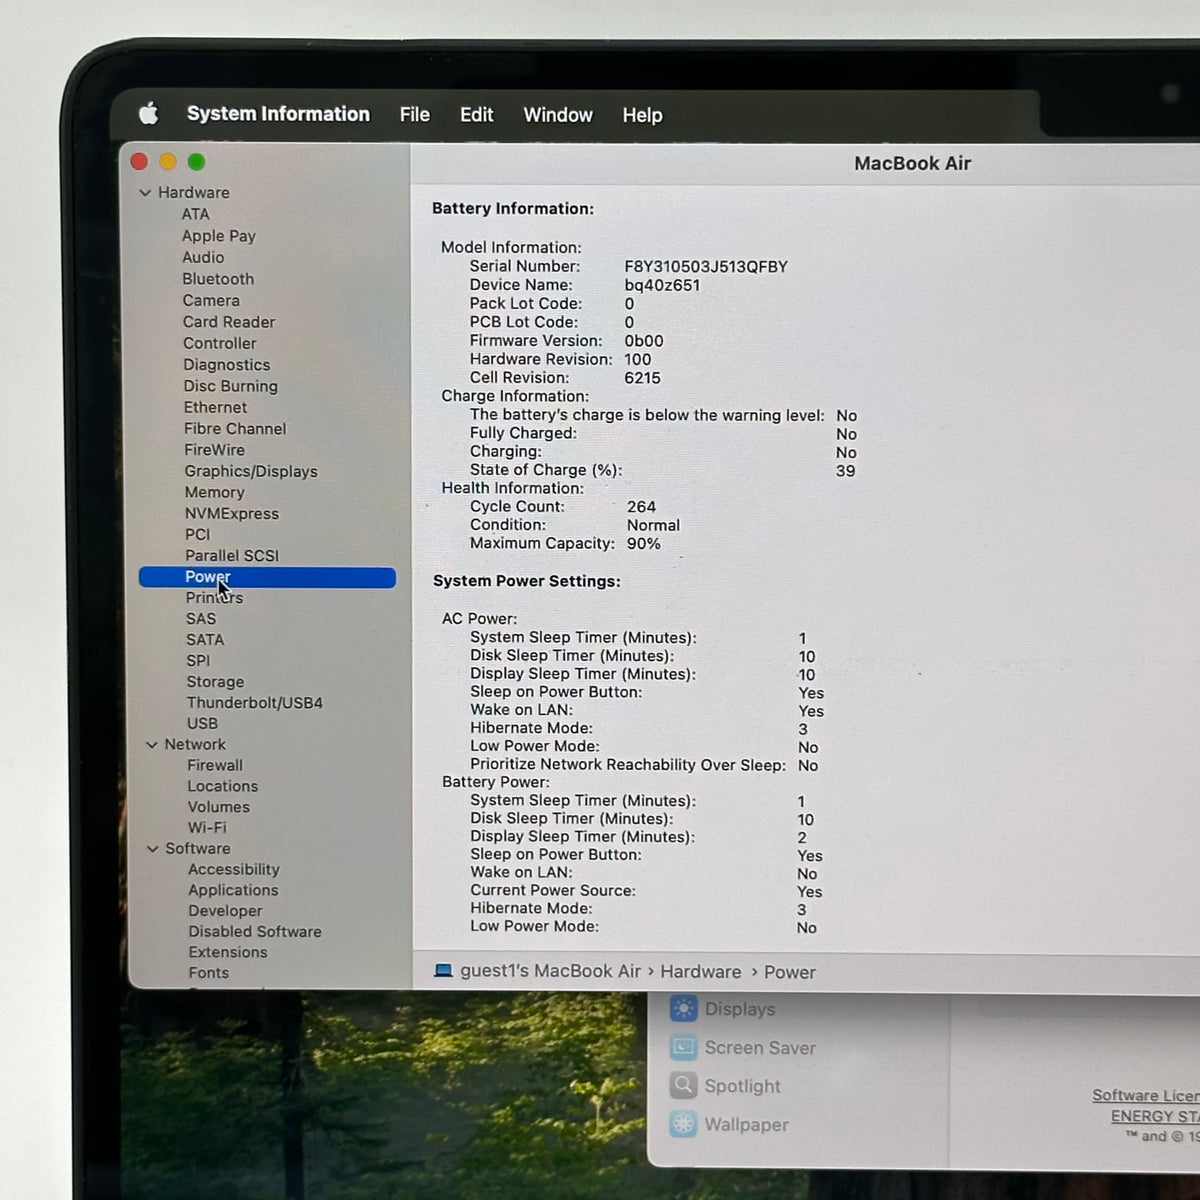Open Displays icon in System Settings window
The image size is (1200, 1200).
[684, 1009]
